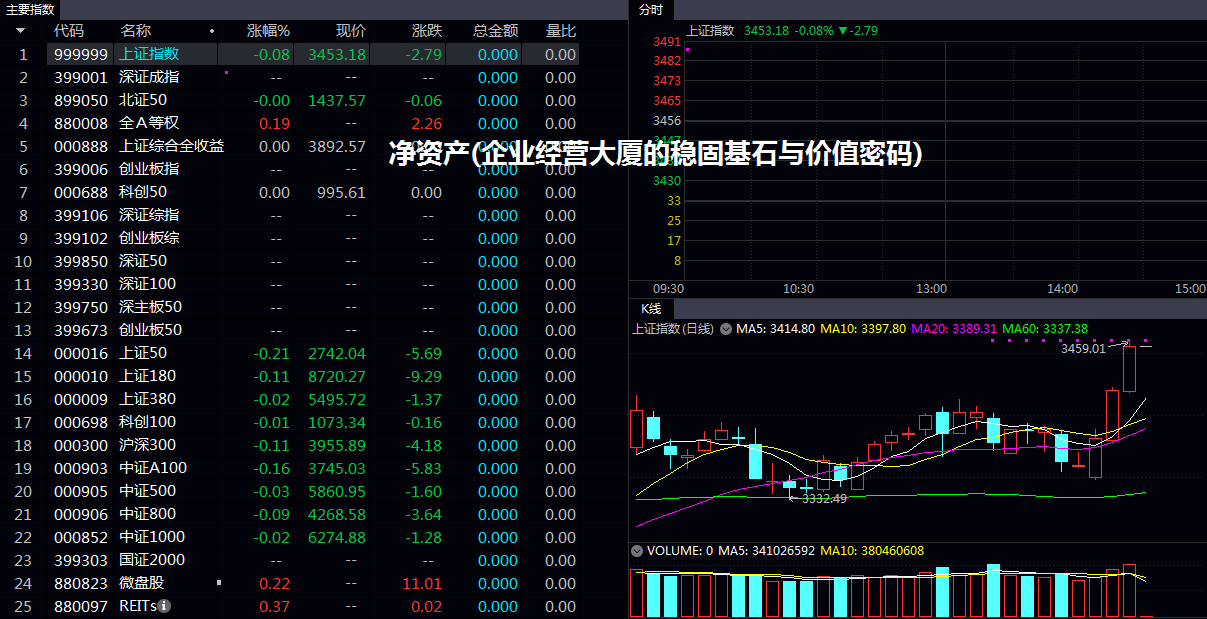Viewport: 1207px width, 619px height.
Task: Click the 上证指数 title in 分时 chart
Action: pos(710,30)
